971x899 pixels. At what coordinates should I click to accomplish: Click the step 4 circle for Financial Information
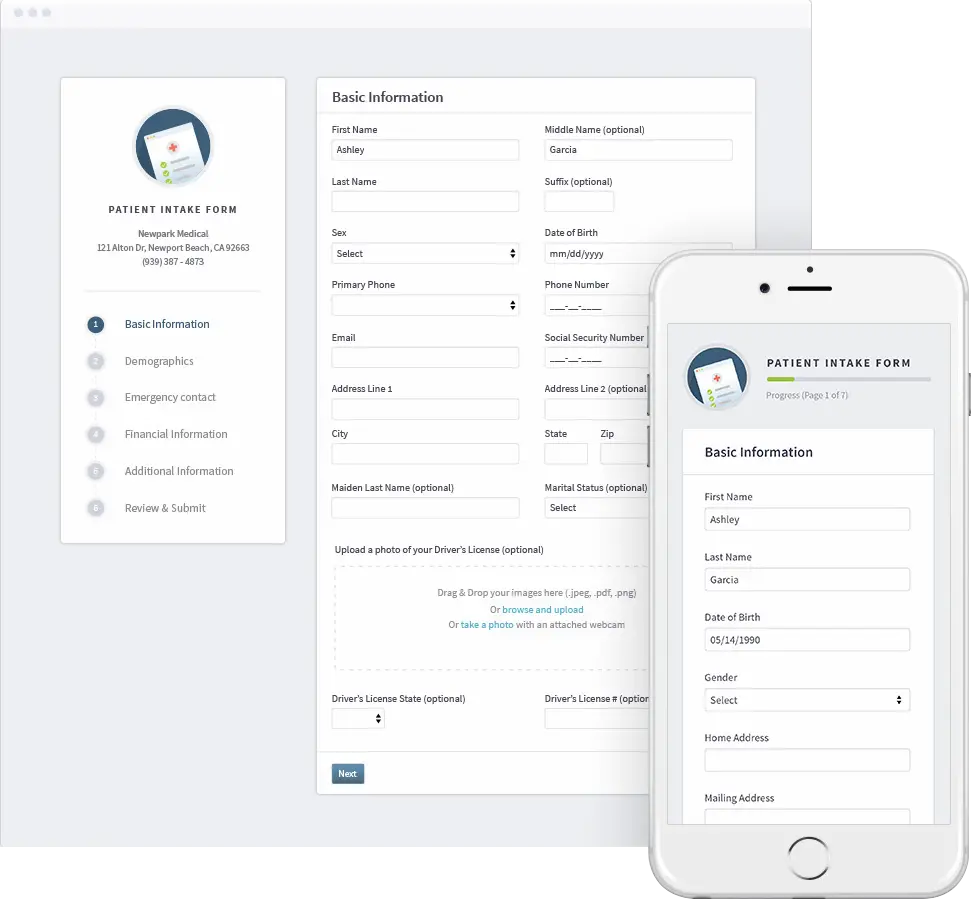(95, 434)
